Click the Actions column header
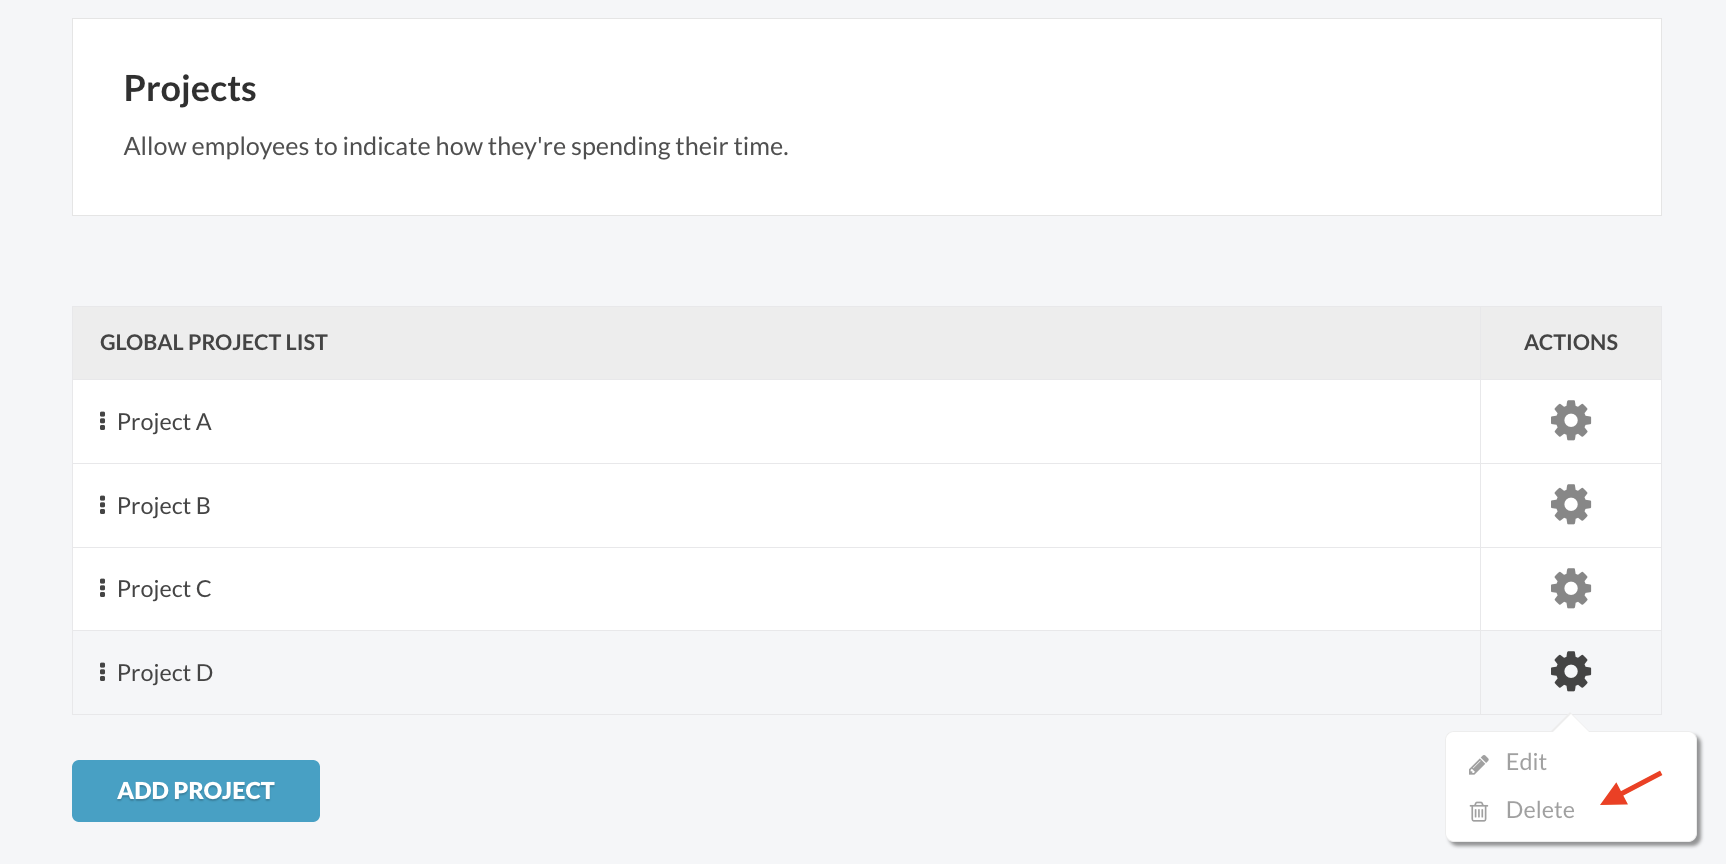Screen dimensions: 1726x864 [1570, 342]
